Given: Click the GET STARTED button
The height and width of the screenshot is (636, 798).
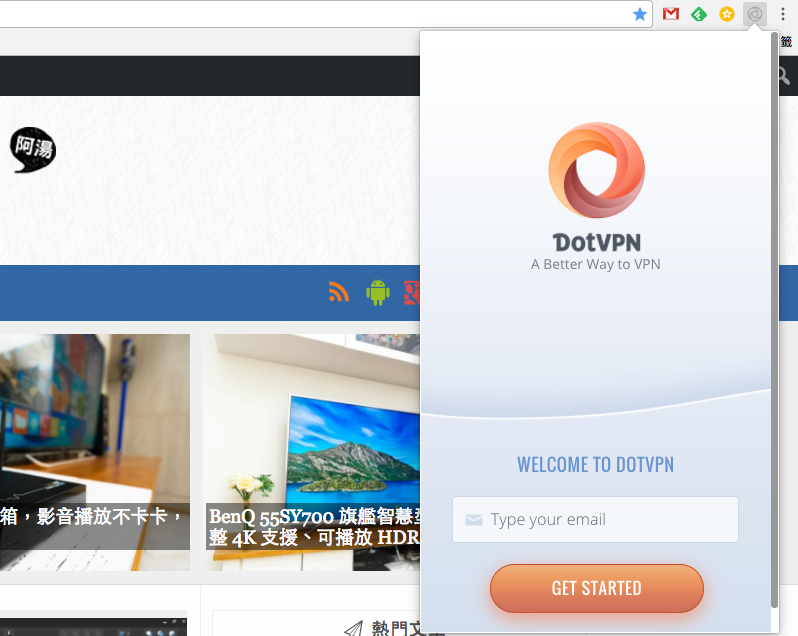Looking at the screenshot, I should [596, 588].
